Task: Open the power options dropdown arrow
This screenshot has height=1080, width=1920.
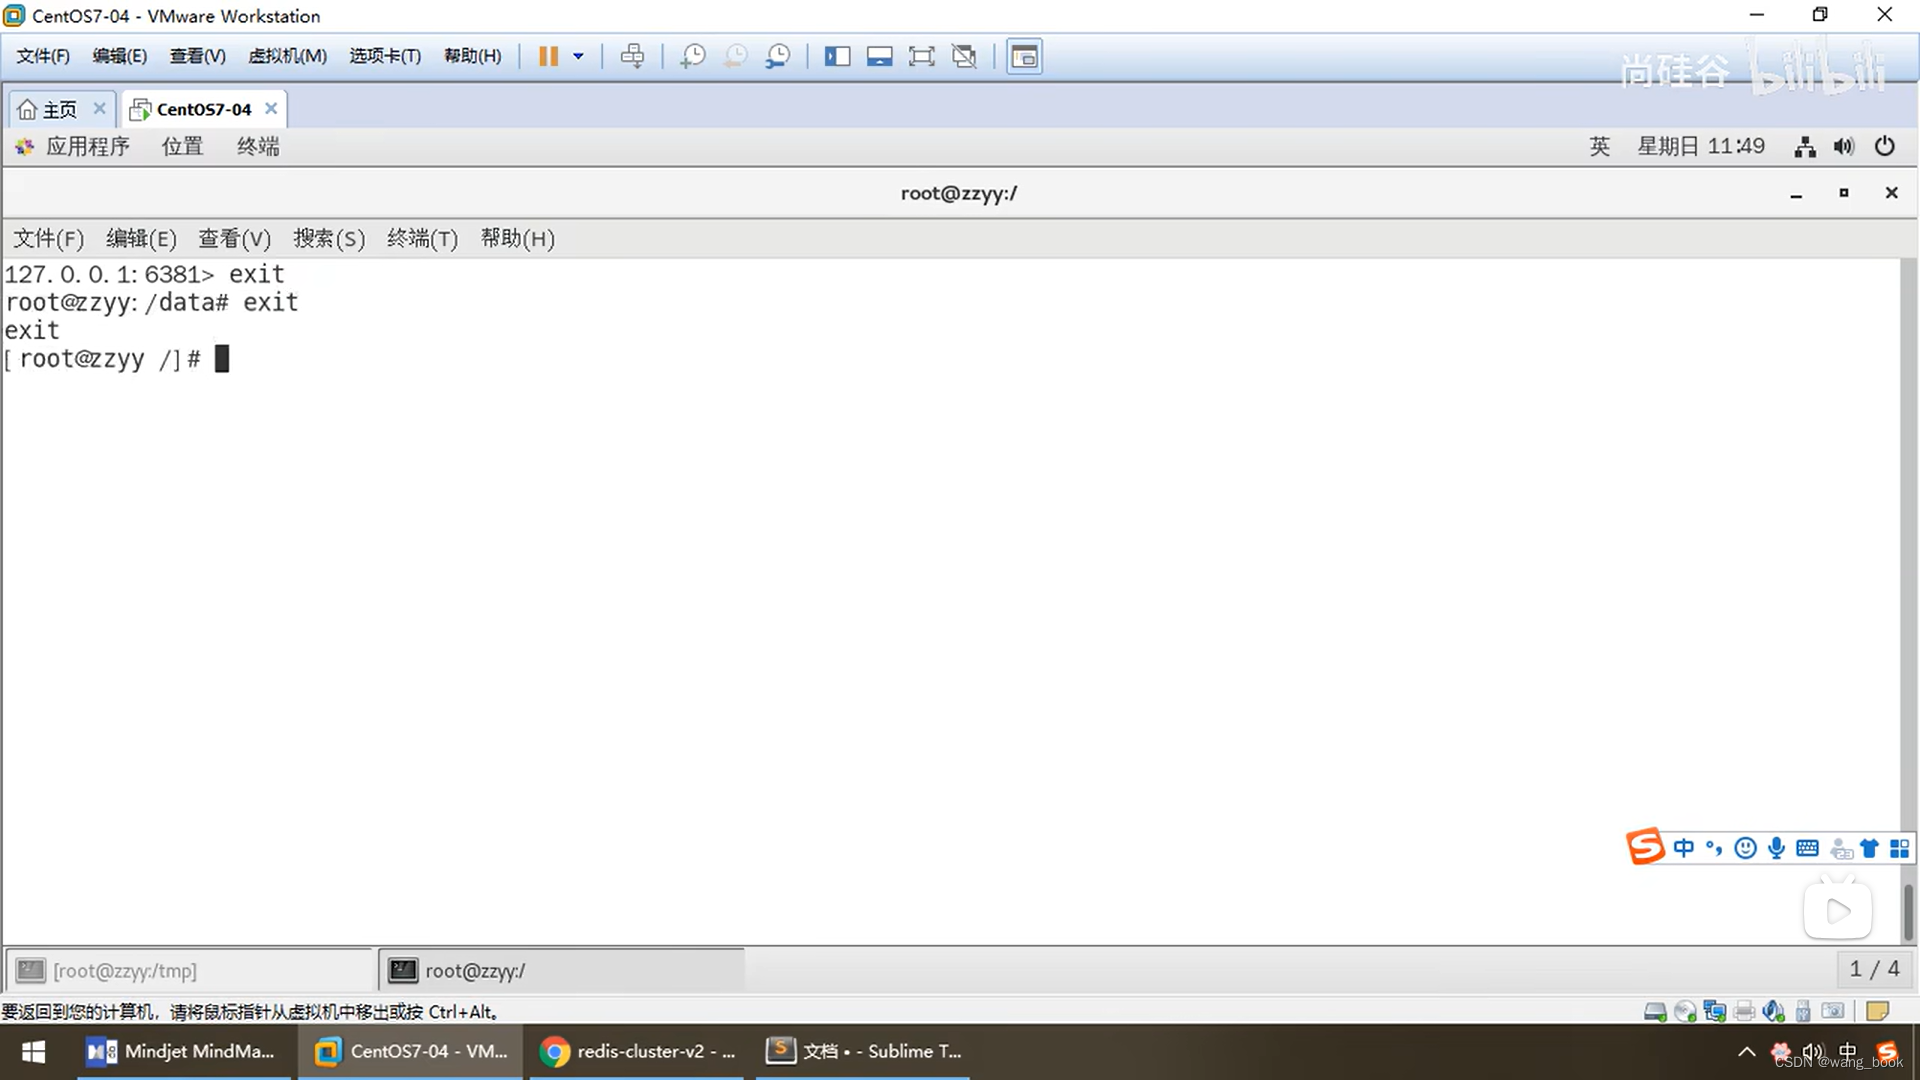Action: pyautogui.click(x=578, y=56)
